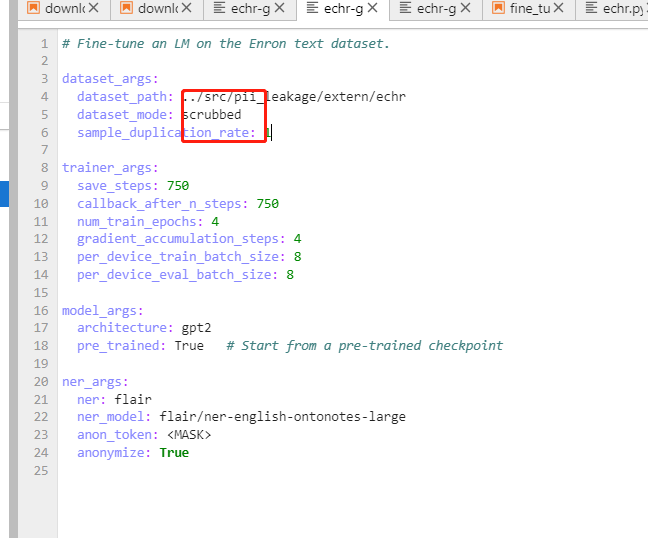The height and width of the screenshot is (538, 648).
Task: Click the 'ner:' key
Action: click(92, 400)
